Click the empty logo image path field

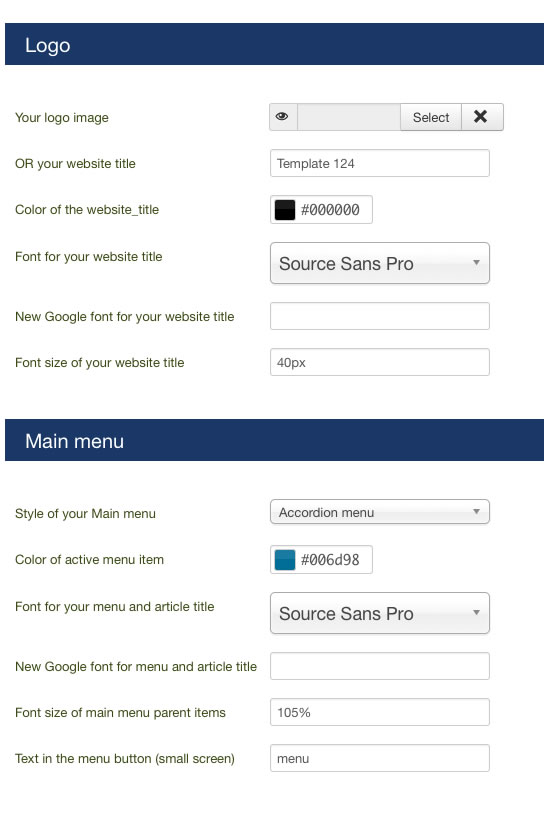pyautogui.click(x=349, y=117)
